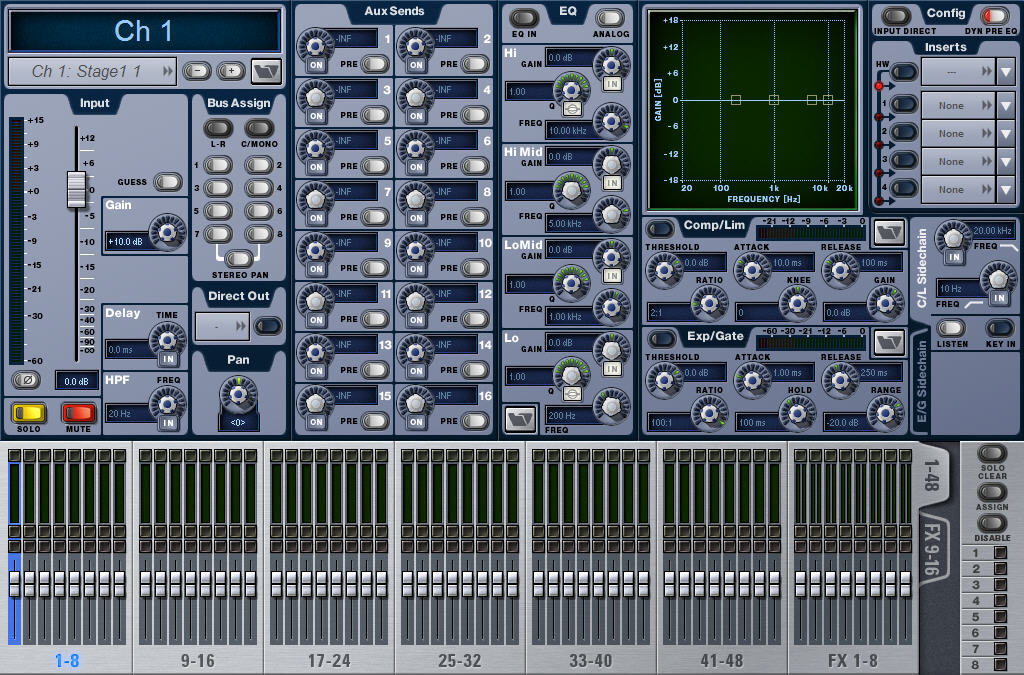Select the 25-32 channel bank
The height and width of the screenshot is (675, 1024).
click(x=460, y=661)
